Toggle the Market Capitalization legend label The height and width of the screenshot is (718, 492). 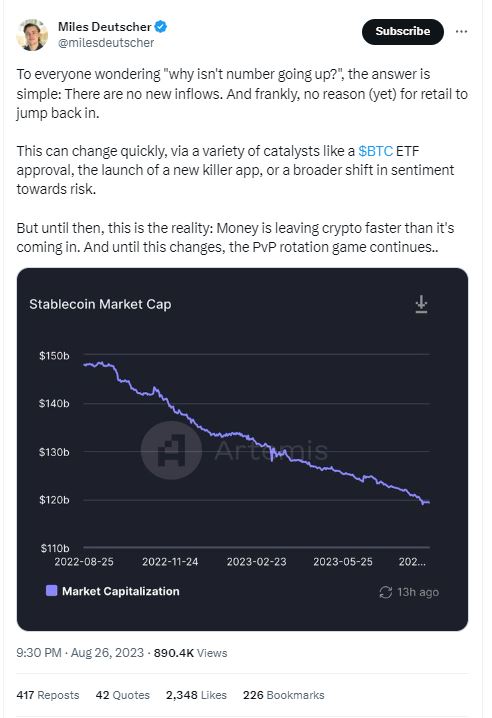(120, 591)
